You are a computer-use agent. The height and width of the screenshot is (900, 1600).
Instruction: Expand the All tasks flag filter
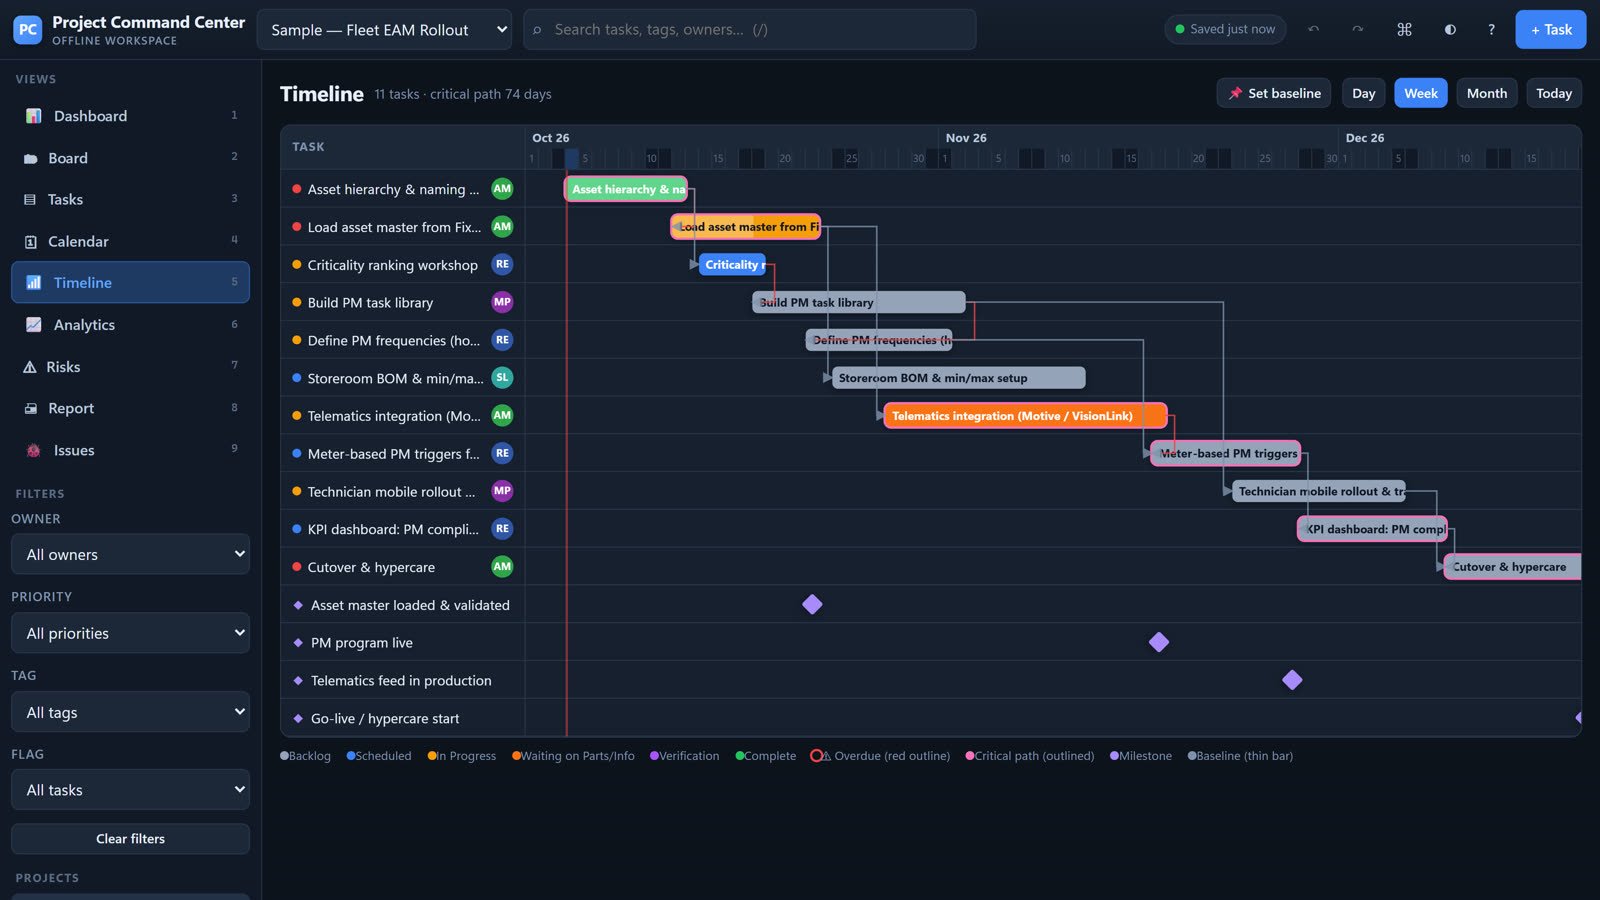(x=130, y=790)
